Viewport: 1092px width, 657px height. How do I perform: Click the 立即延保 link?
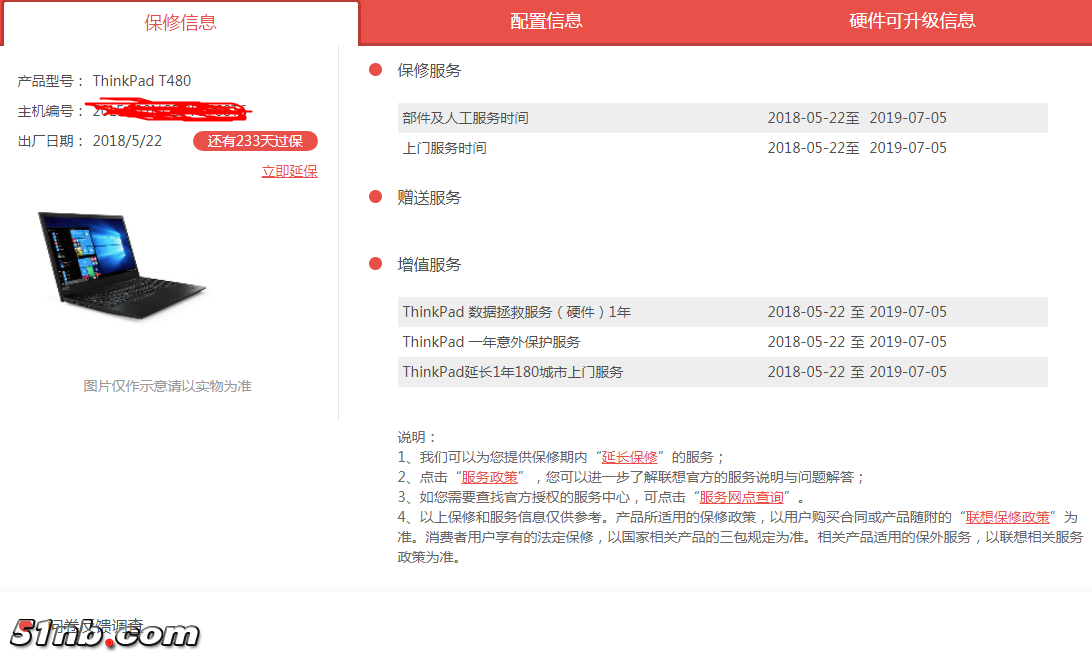tap(289, 171)
